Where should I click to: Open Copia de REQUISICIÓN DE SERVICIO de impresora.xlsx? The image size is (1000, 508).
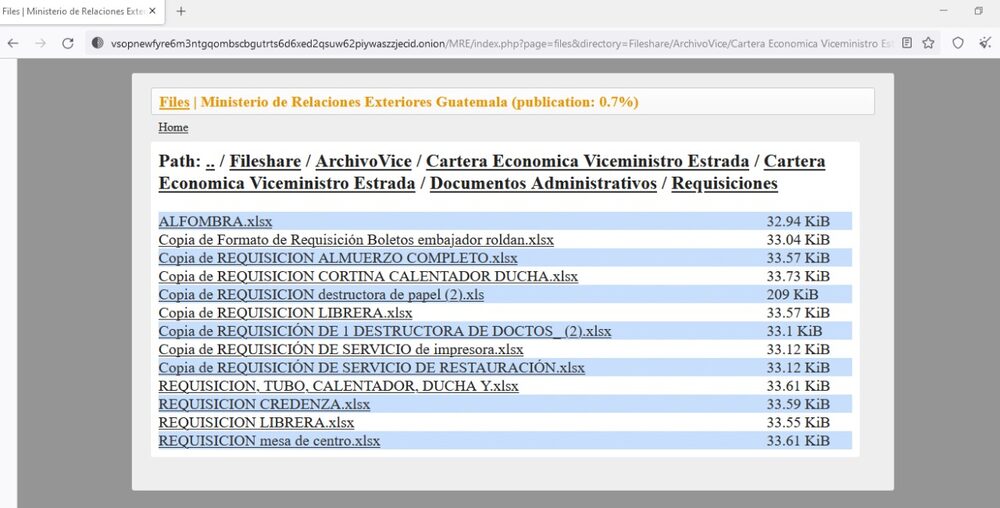click(341, 350)
